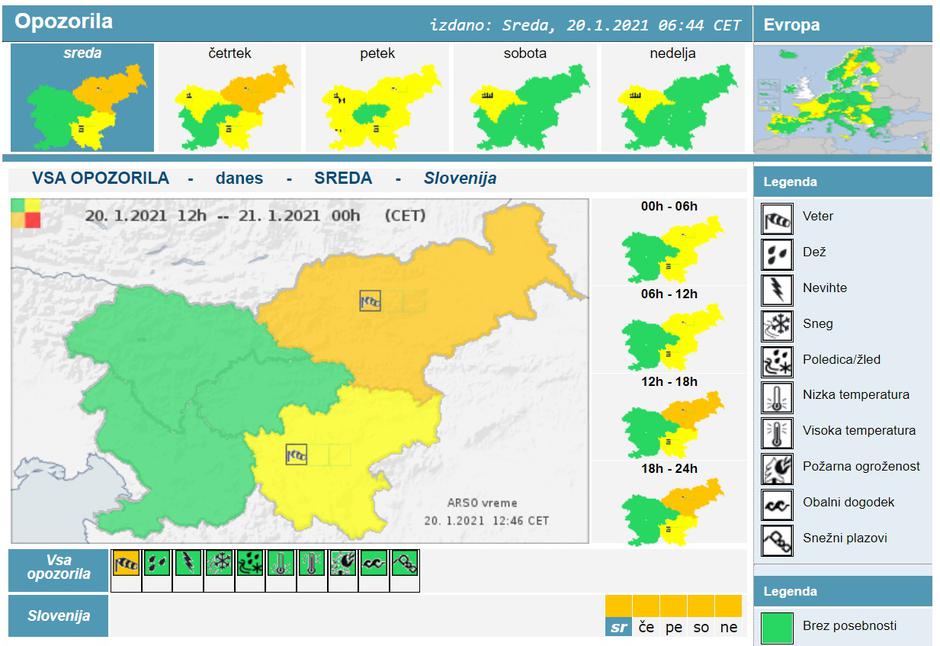This screenshot has width=940, height=646.
Task: Select the wind warning icon in the bottom filter row
Action: [126, 564]
